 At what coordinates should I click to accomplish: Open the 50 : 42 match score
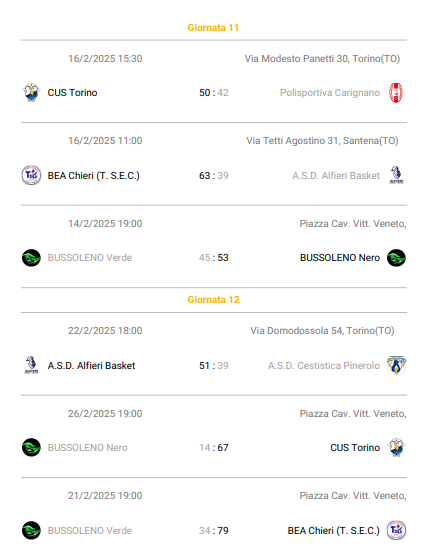(214, 93)
